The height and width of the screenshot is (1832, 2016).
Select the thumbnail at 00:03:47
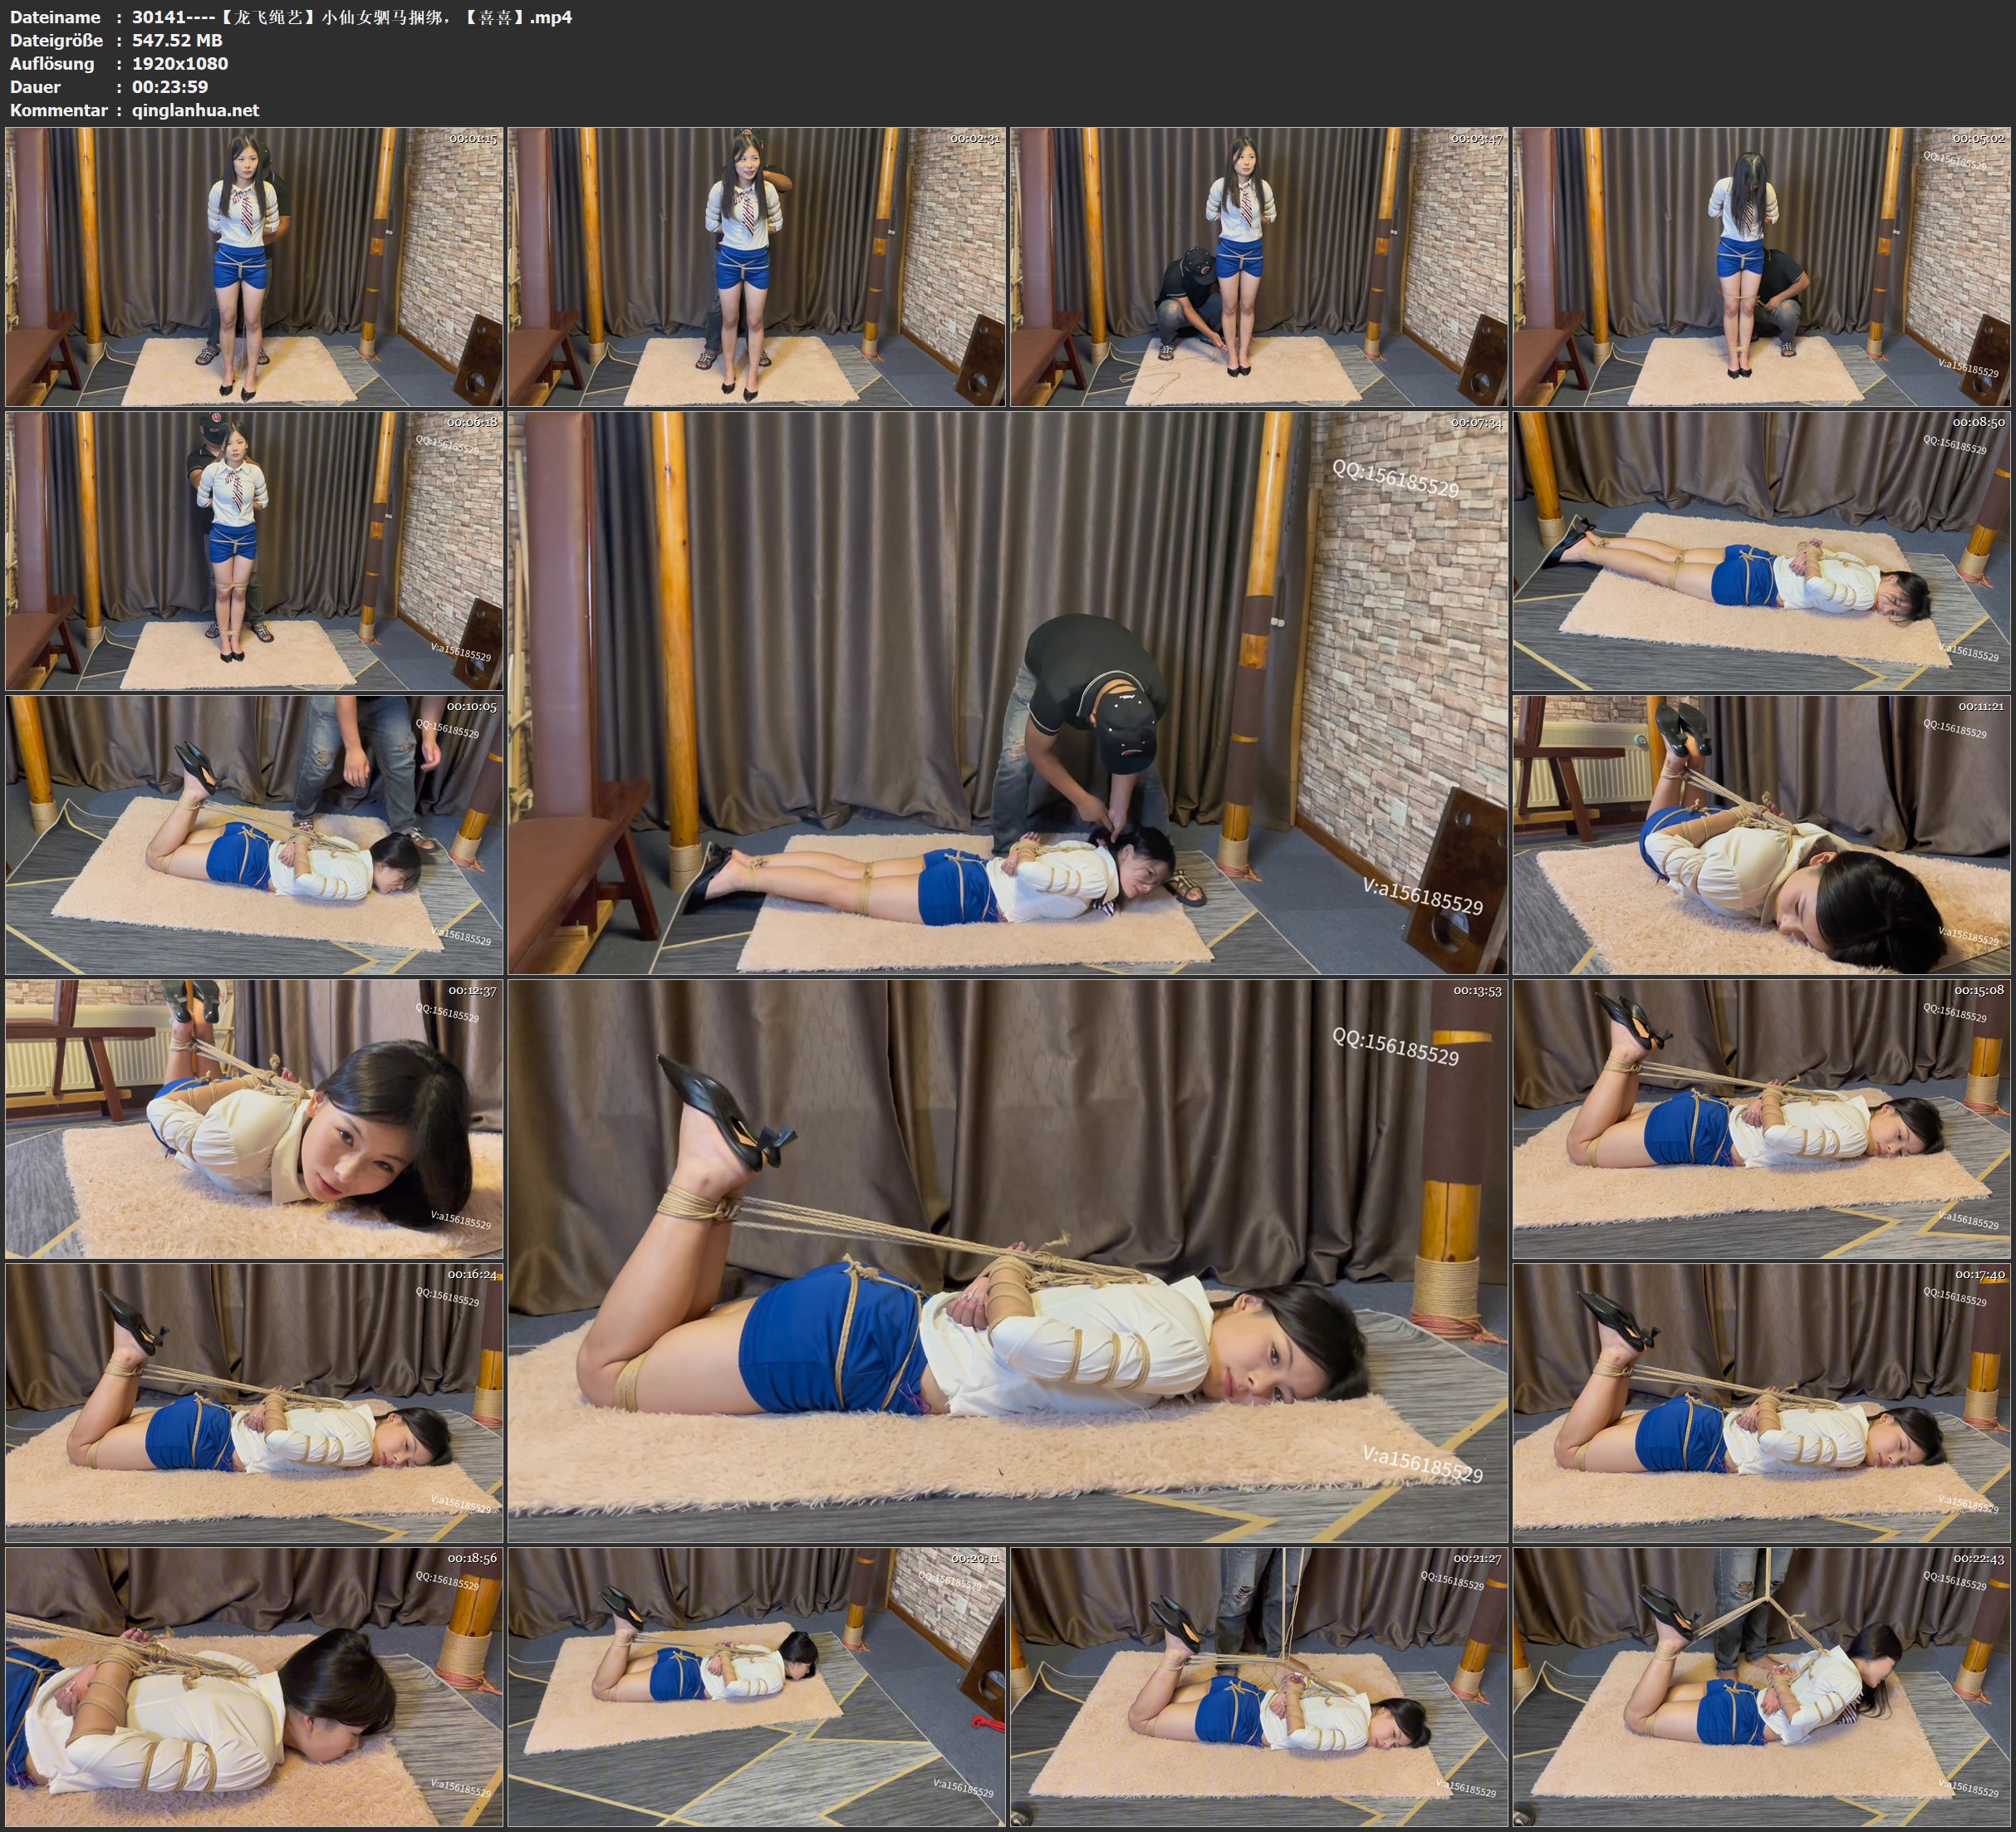[x=1258, y=266]
